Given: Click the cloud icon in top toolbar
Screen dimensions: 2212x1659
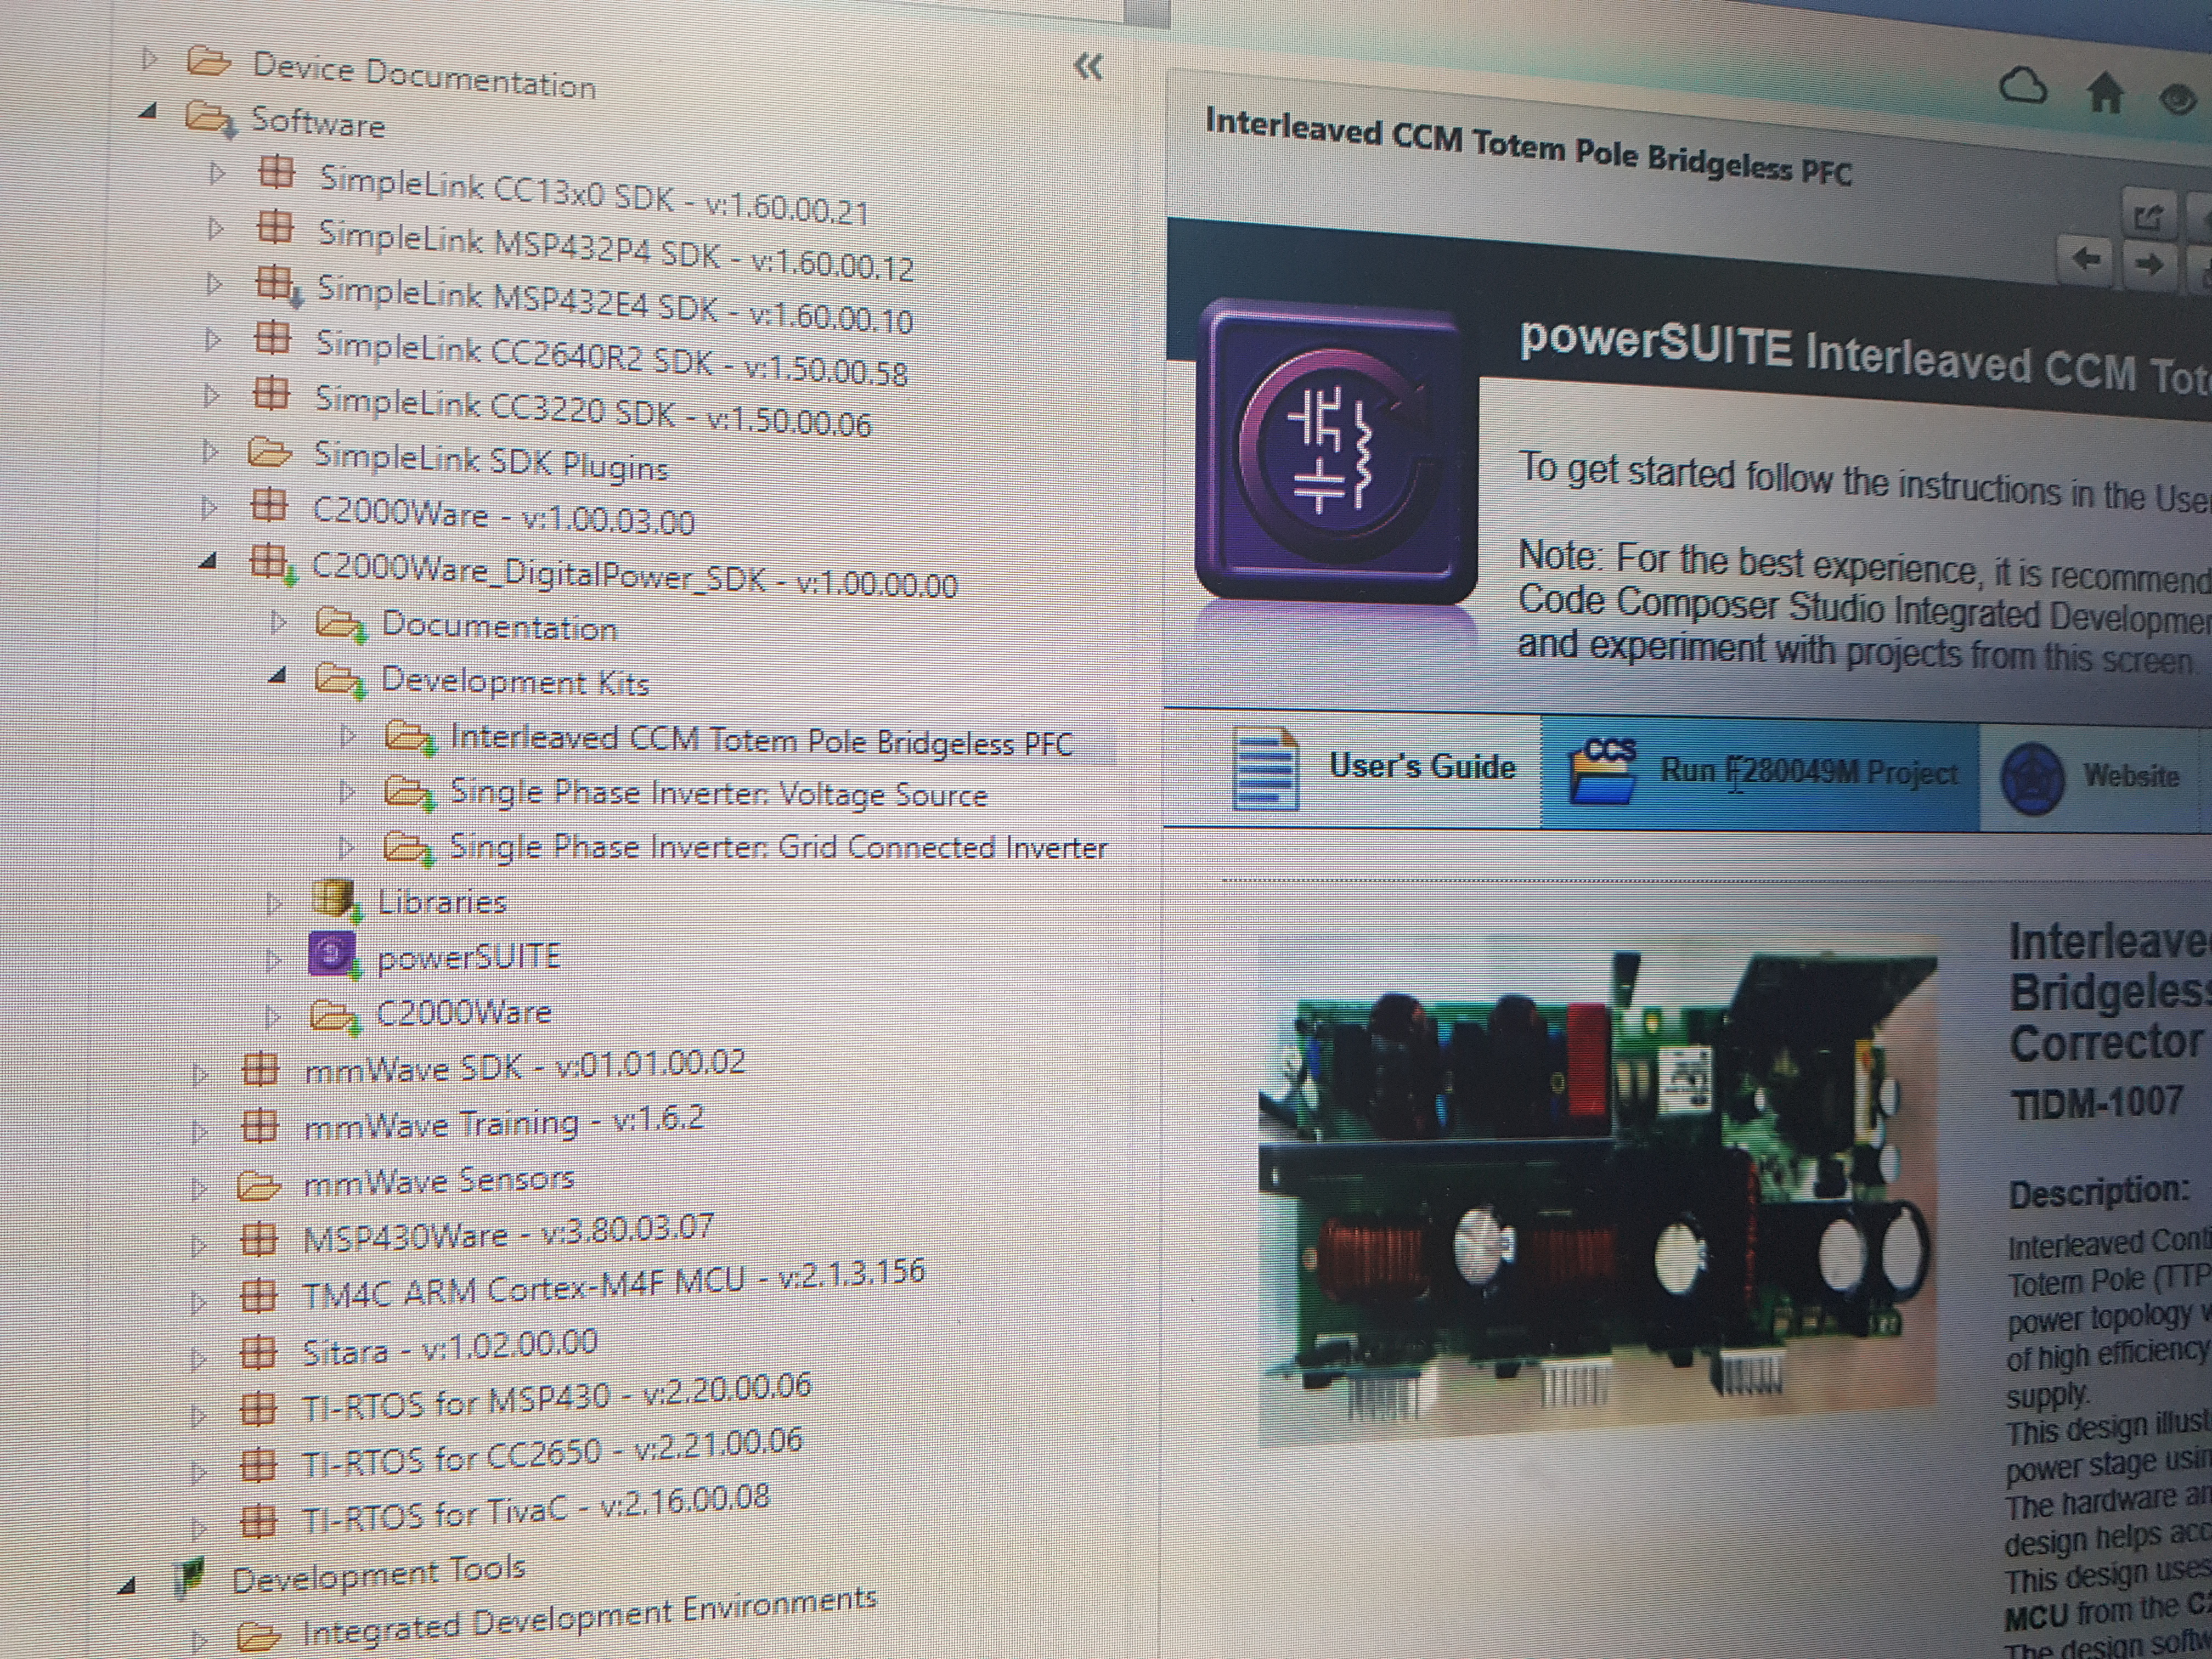Looking at the screenshot, I should click(x=2022, y=86).
